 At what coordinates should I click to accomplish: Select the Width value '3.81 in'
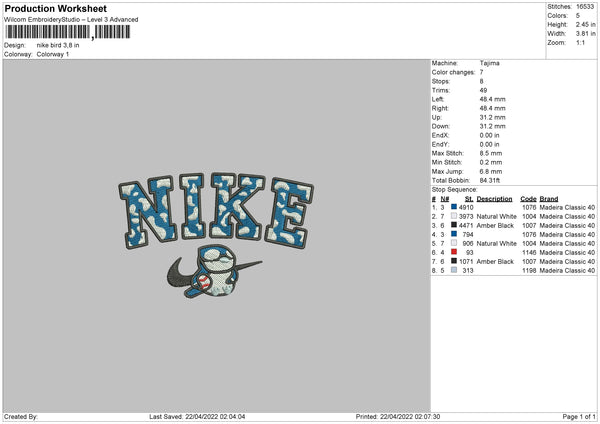click(x=585, y=34)
